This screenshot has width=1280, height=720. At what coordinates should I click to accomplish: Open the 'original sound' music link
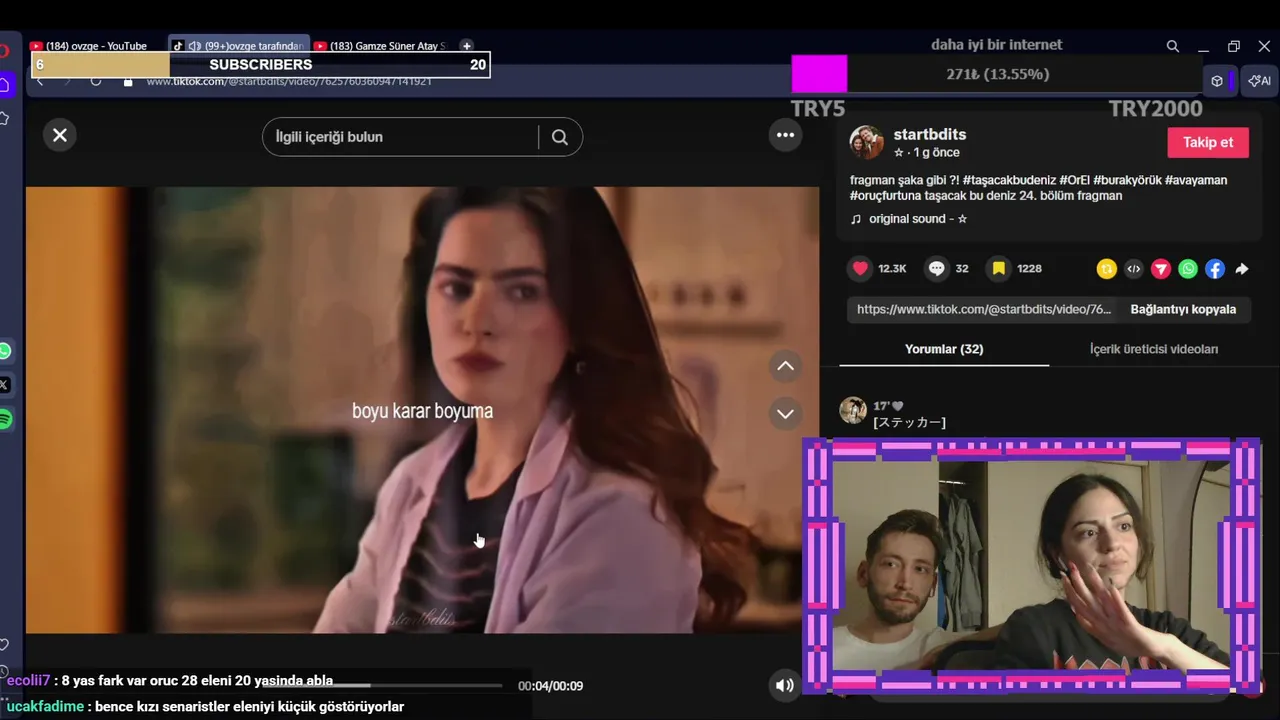tap(917, 219)
